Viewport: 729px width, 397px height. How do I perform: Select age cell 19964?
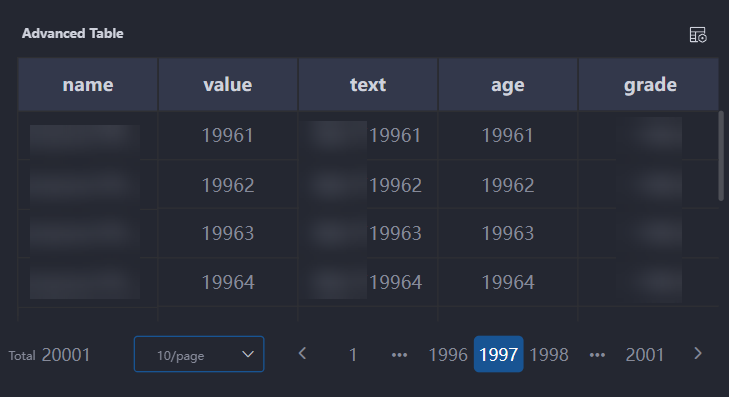[508, 282]
